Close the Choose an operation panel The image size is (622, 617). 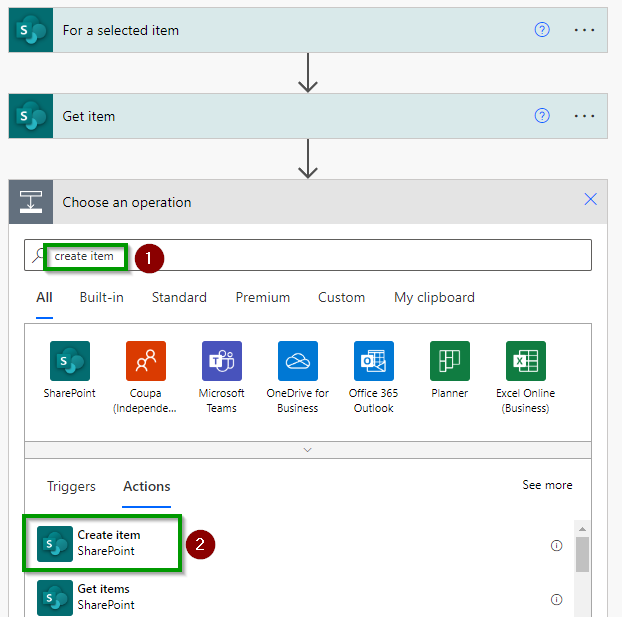pos(590,199)
